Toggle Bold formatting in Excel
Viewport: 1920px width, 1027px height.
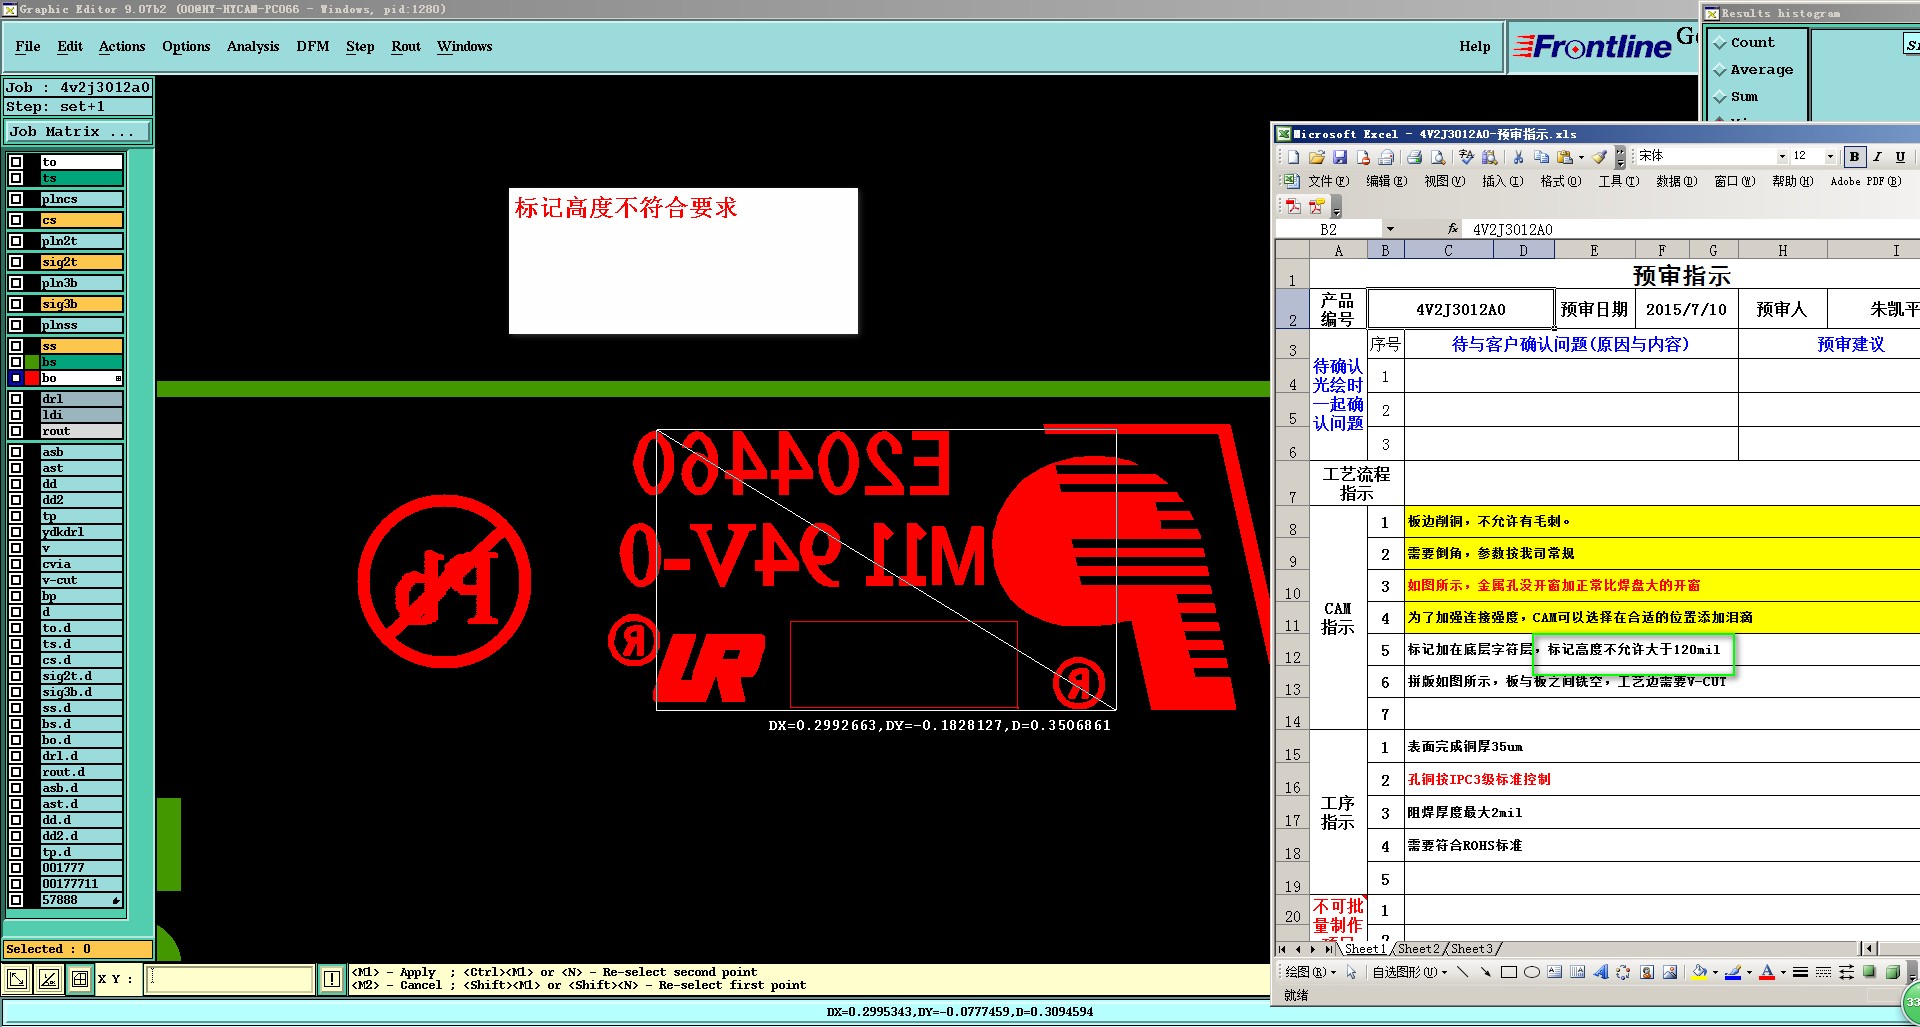pos(1854,157)
